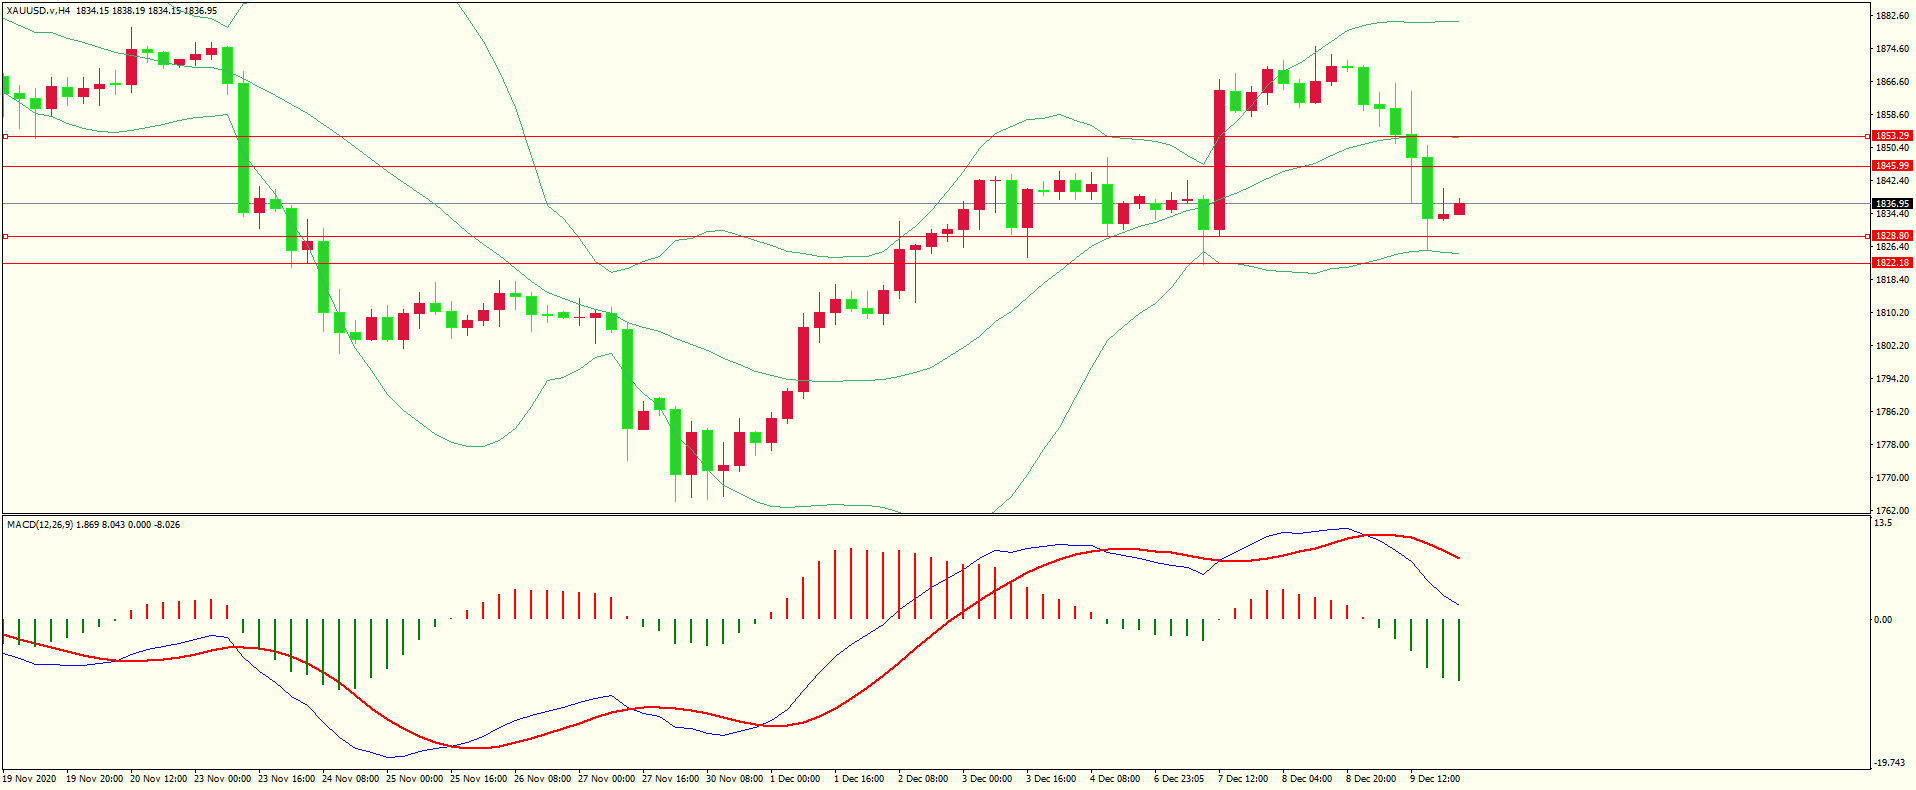Viewport: 1916px width, 790px height.
Task: Click the 20 Nov 12:00 time label
Action: 159,779
